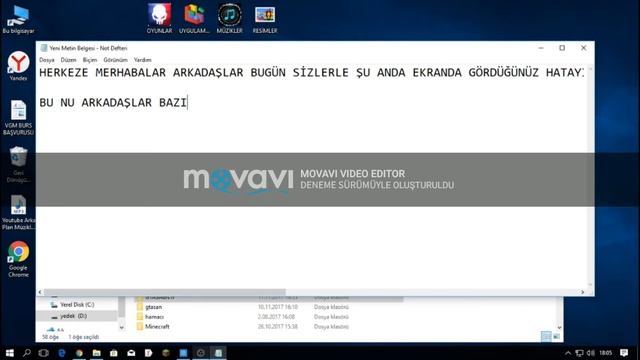
Task: Open the Mail app from the taskbar
Action: [131, 353]
